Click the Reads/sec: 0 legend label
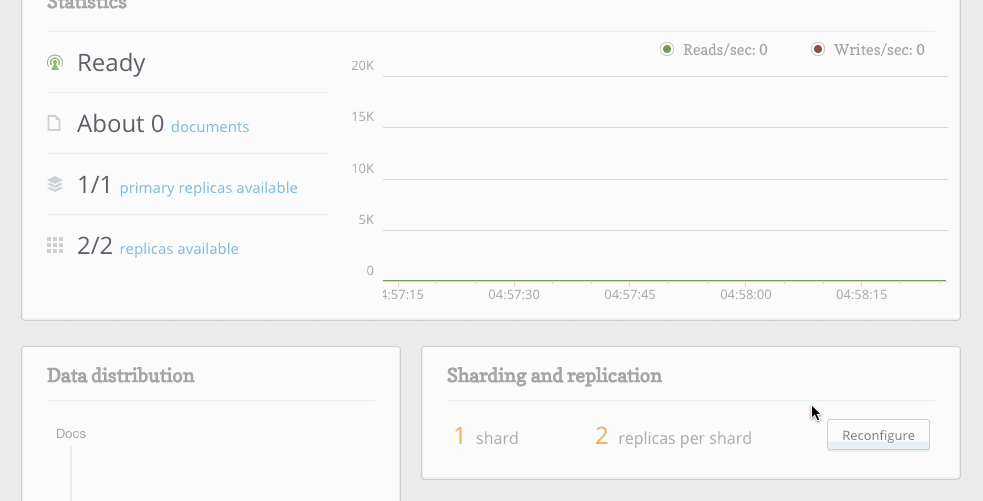This screenshot has height=501, width=983. point(725,50)
